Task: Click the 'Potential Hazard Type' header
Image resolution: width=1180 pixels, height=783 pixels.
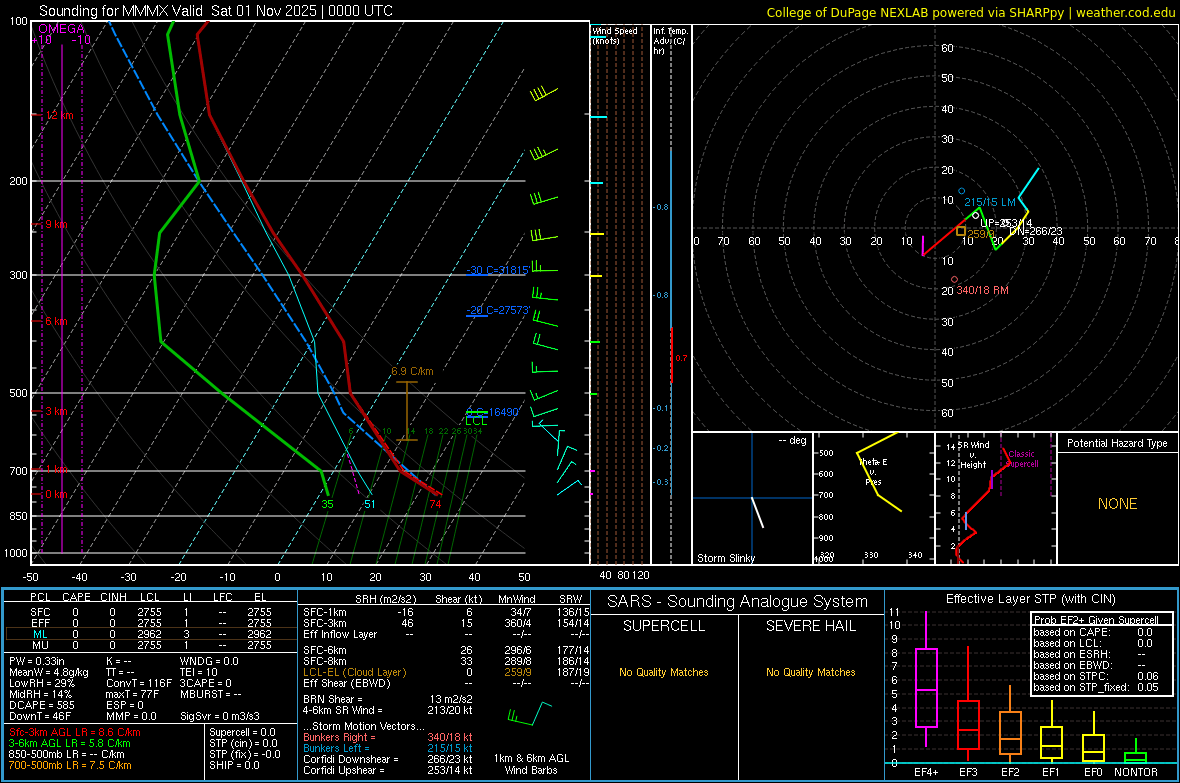Action: point(1117,443)
